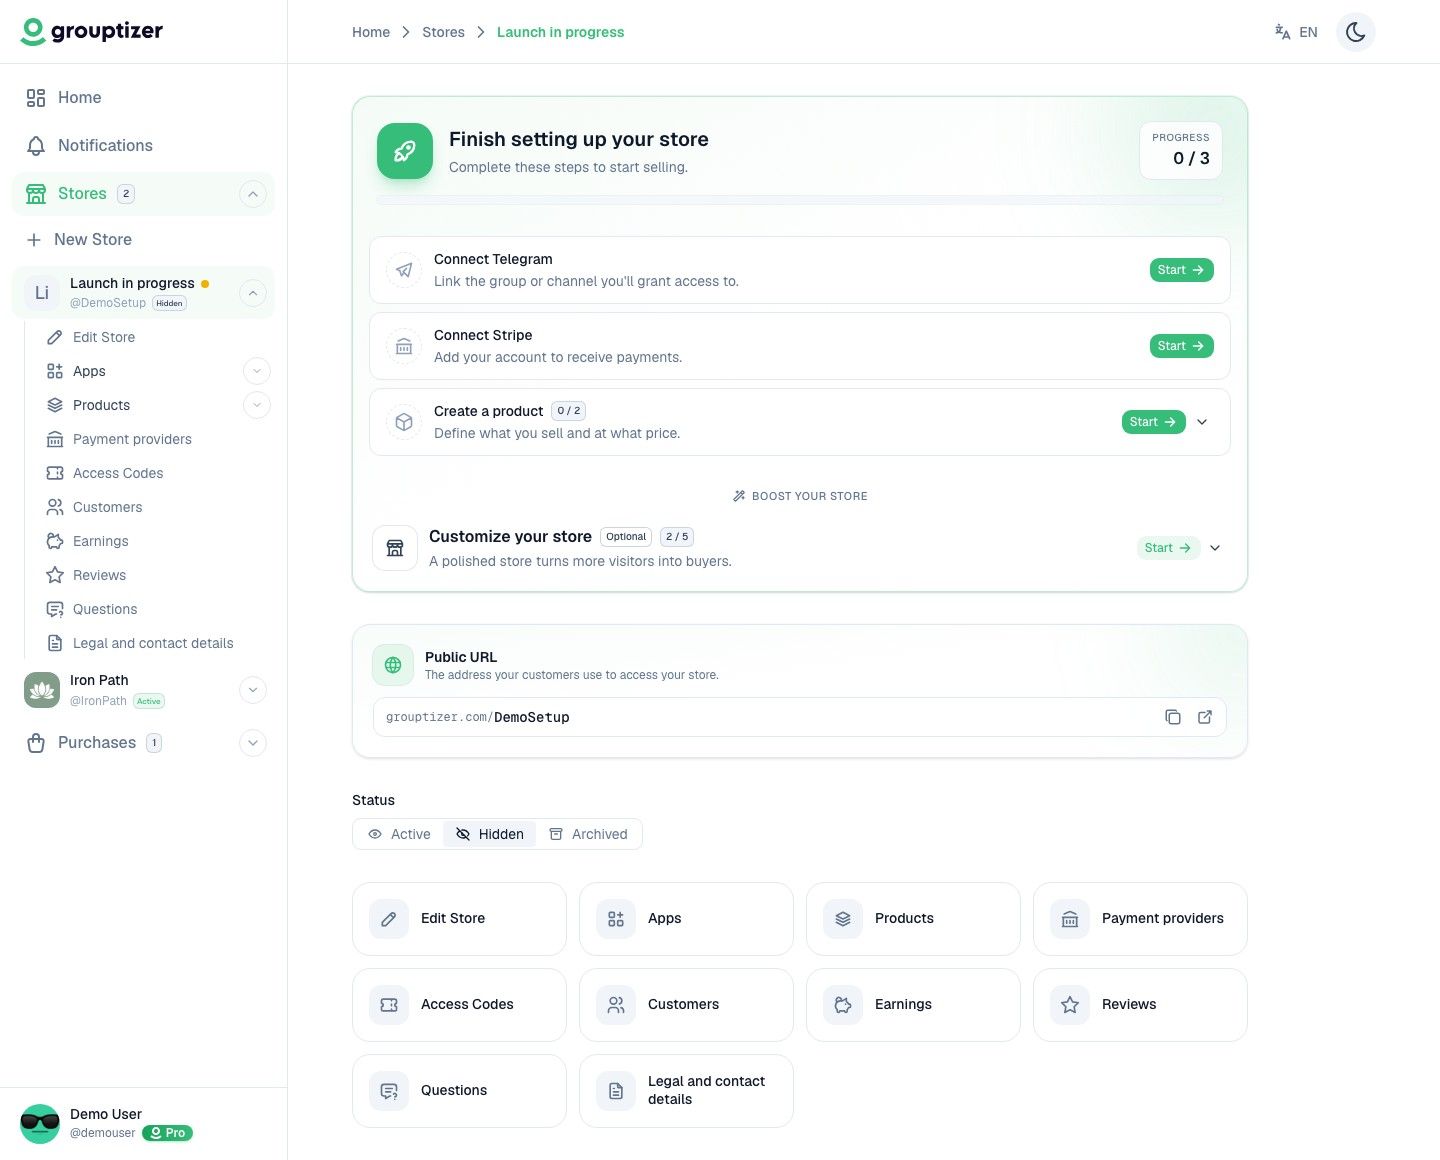Click the grouptizer.com/DemoSetup URL field

coord(800,717)
